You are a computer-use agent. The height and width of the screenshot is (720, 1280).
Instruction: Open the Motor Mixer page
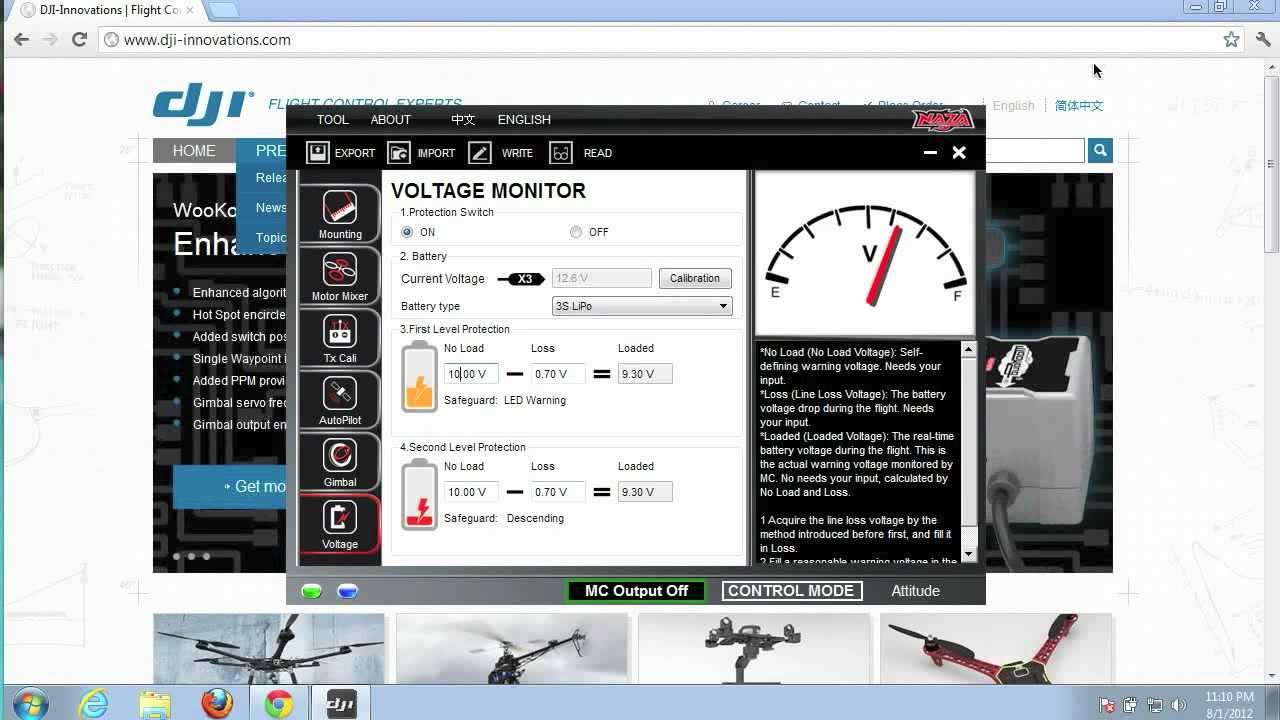(x=340, y=276)
